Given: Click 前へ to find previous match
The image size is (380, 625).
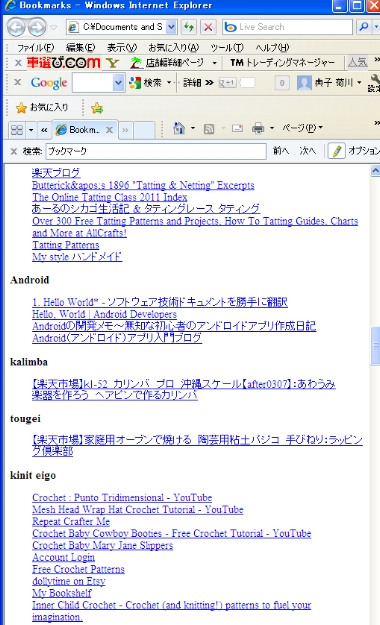Looking at the screenshot, I should coord(281,151).
